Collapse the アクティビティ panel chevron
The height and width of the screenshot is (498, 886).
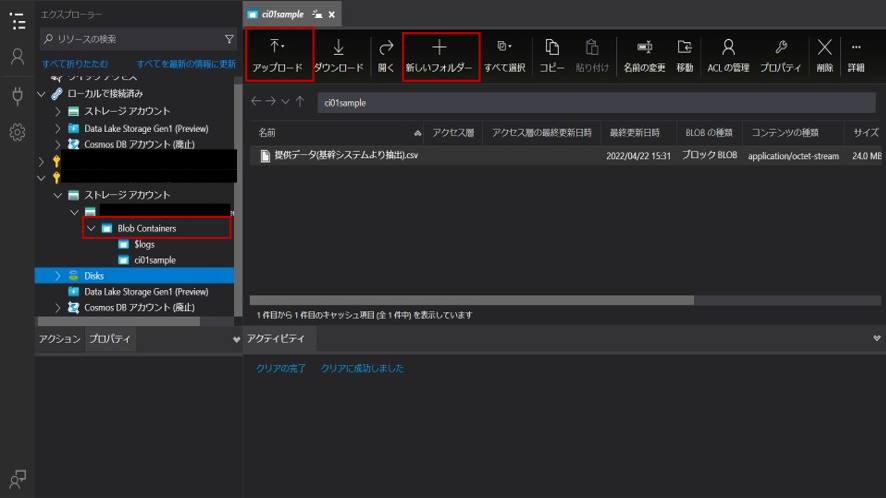(876, 339)
